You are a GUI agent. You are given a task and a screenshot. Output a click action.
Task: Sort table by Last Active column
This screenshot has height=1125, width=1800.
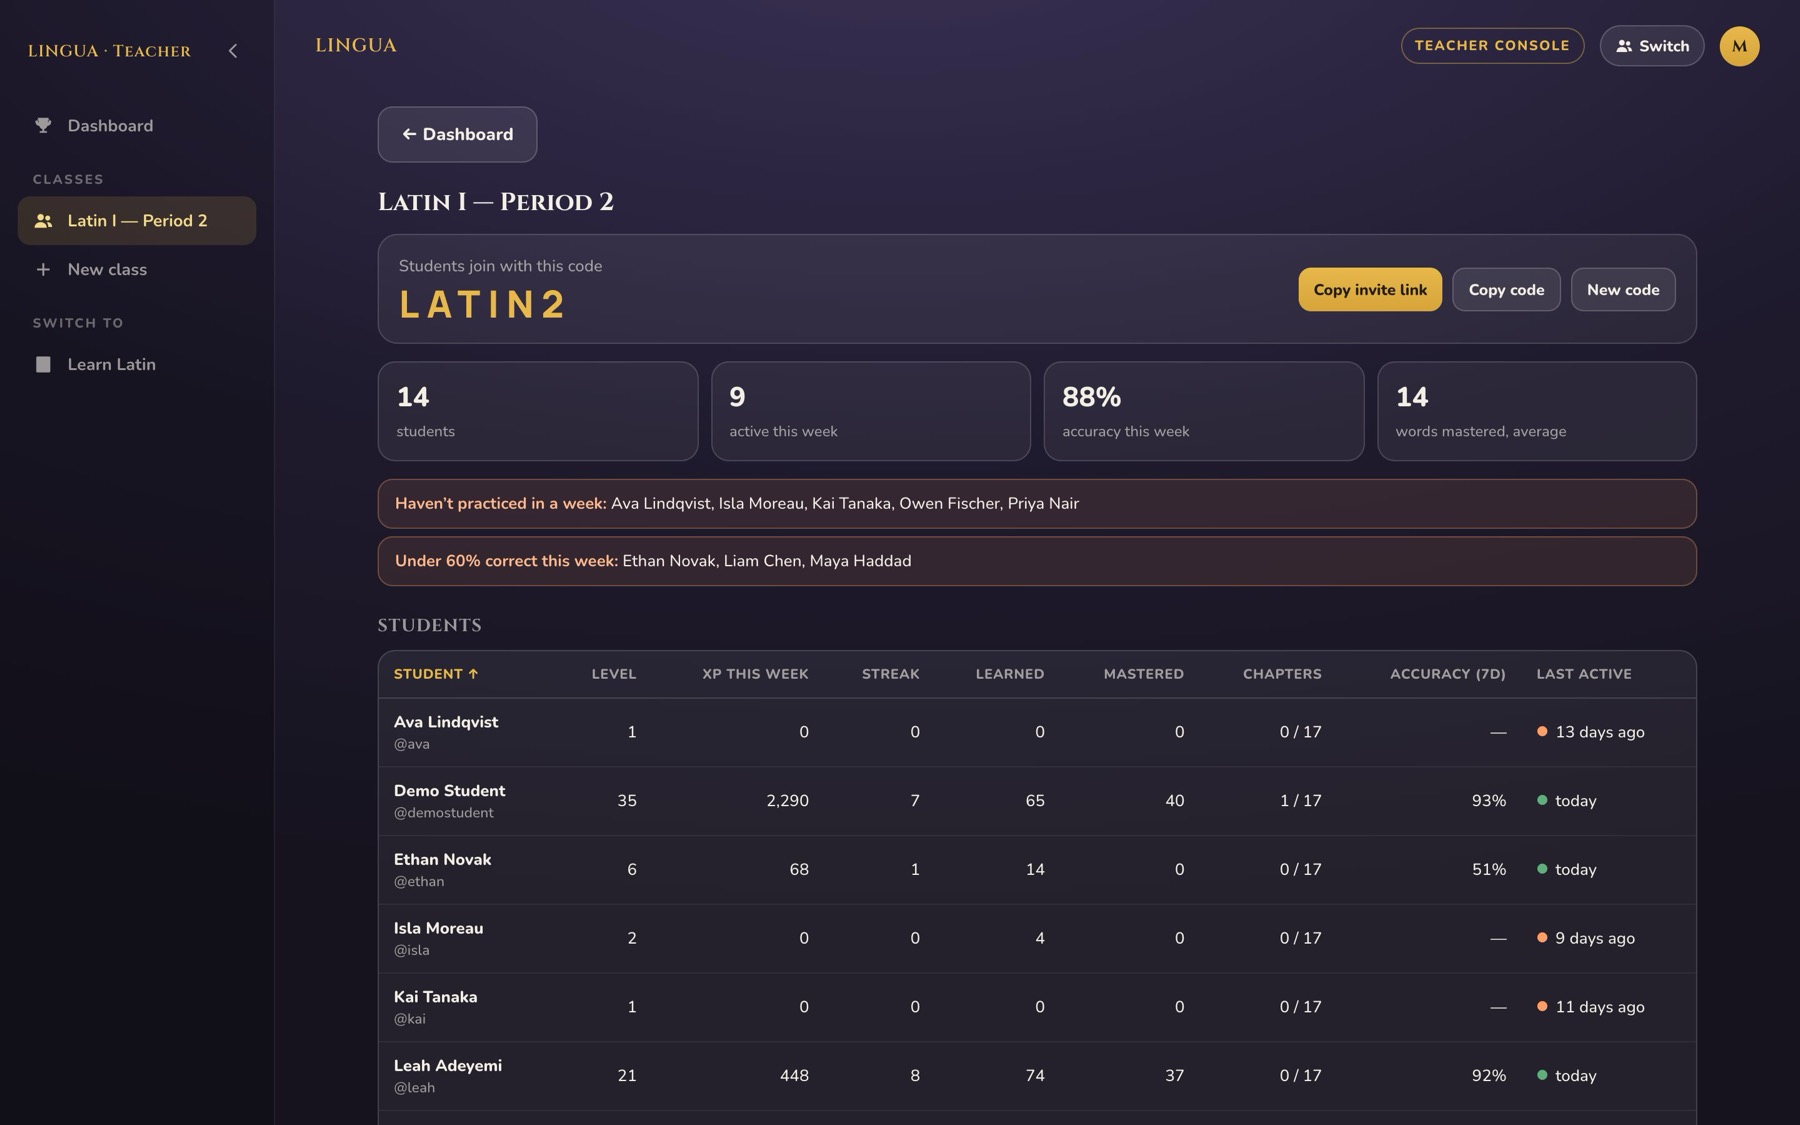(1584, 674)
